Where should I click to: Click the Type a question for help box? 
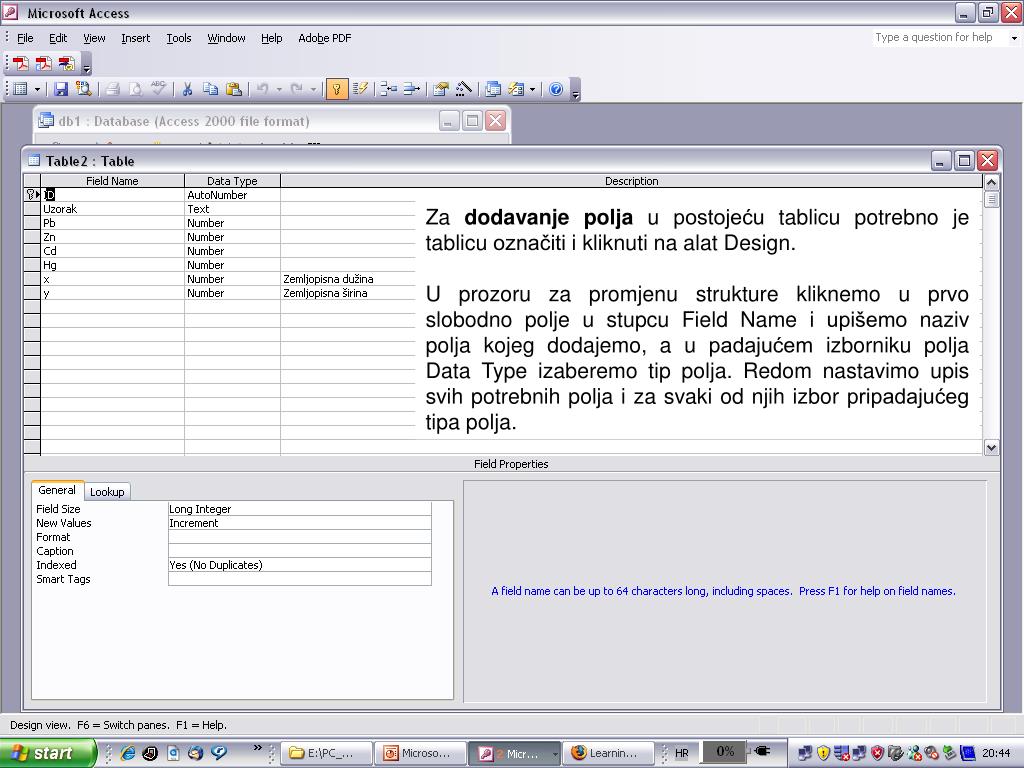point(940,37)
